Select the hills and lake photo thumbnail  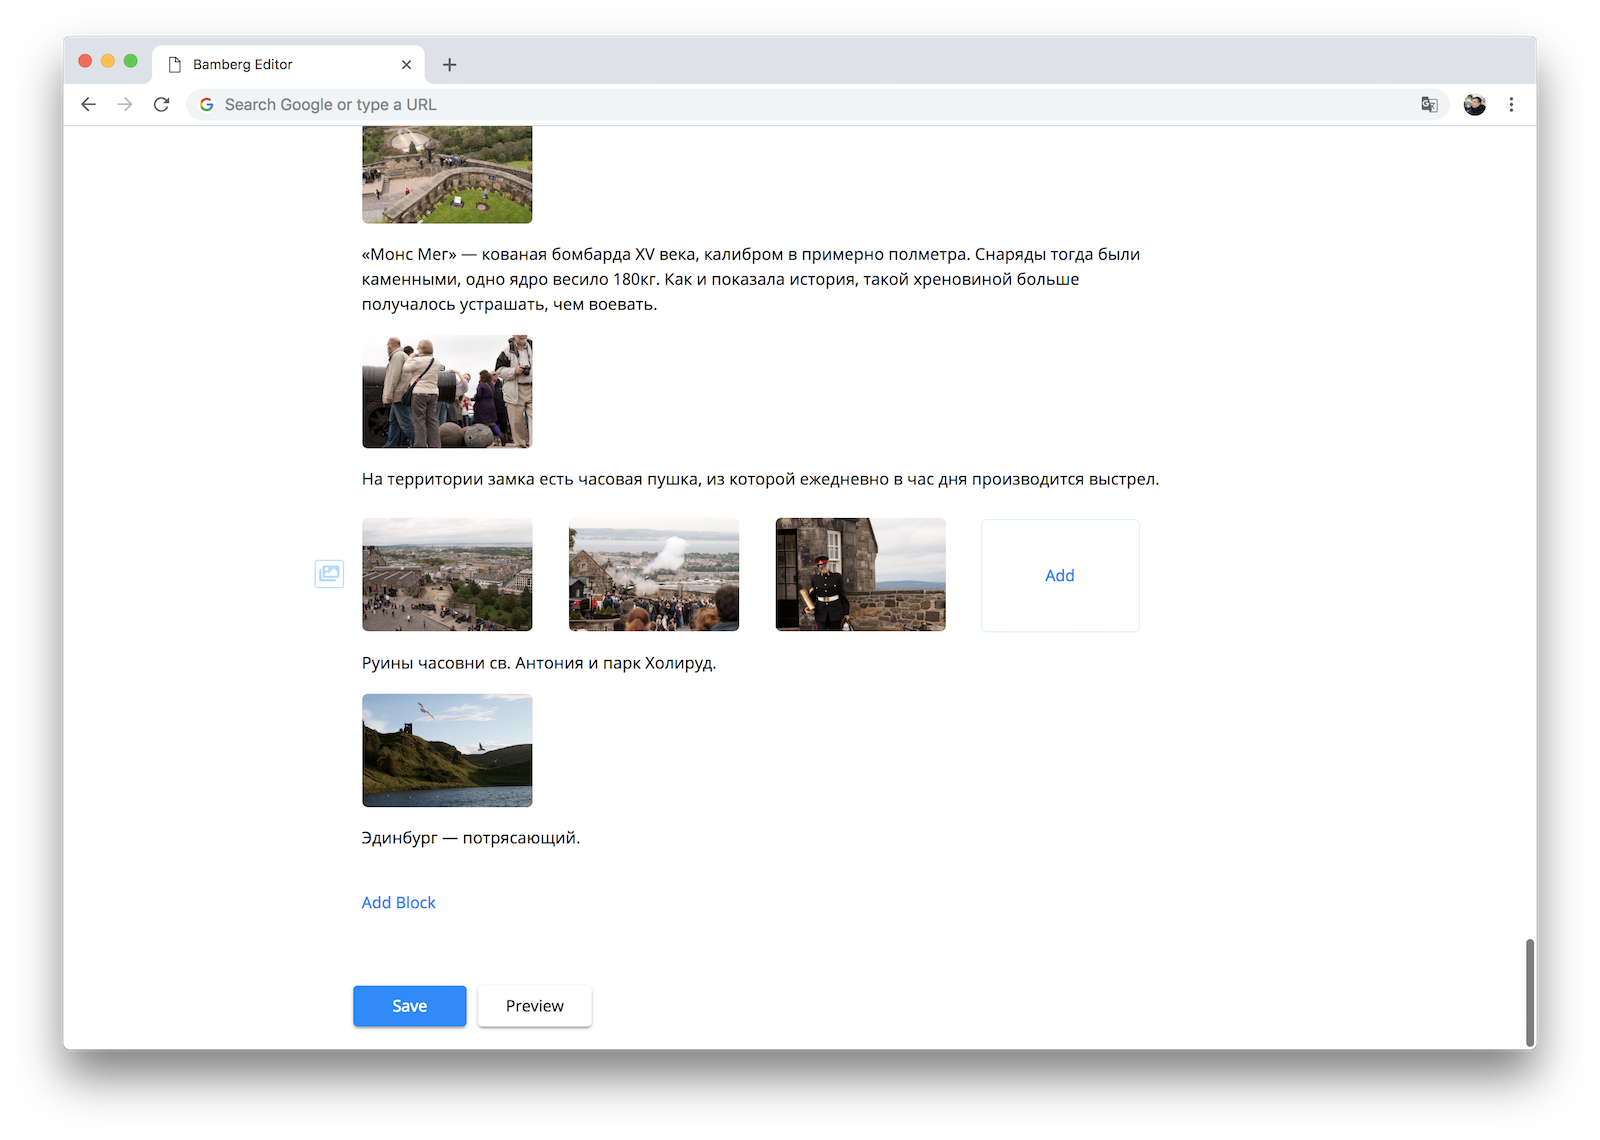pos(447,750)
